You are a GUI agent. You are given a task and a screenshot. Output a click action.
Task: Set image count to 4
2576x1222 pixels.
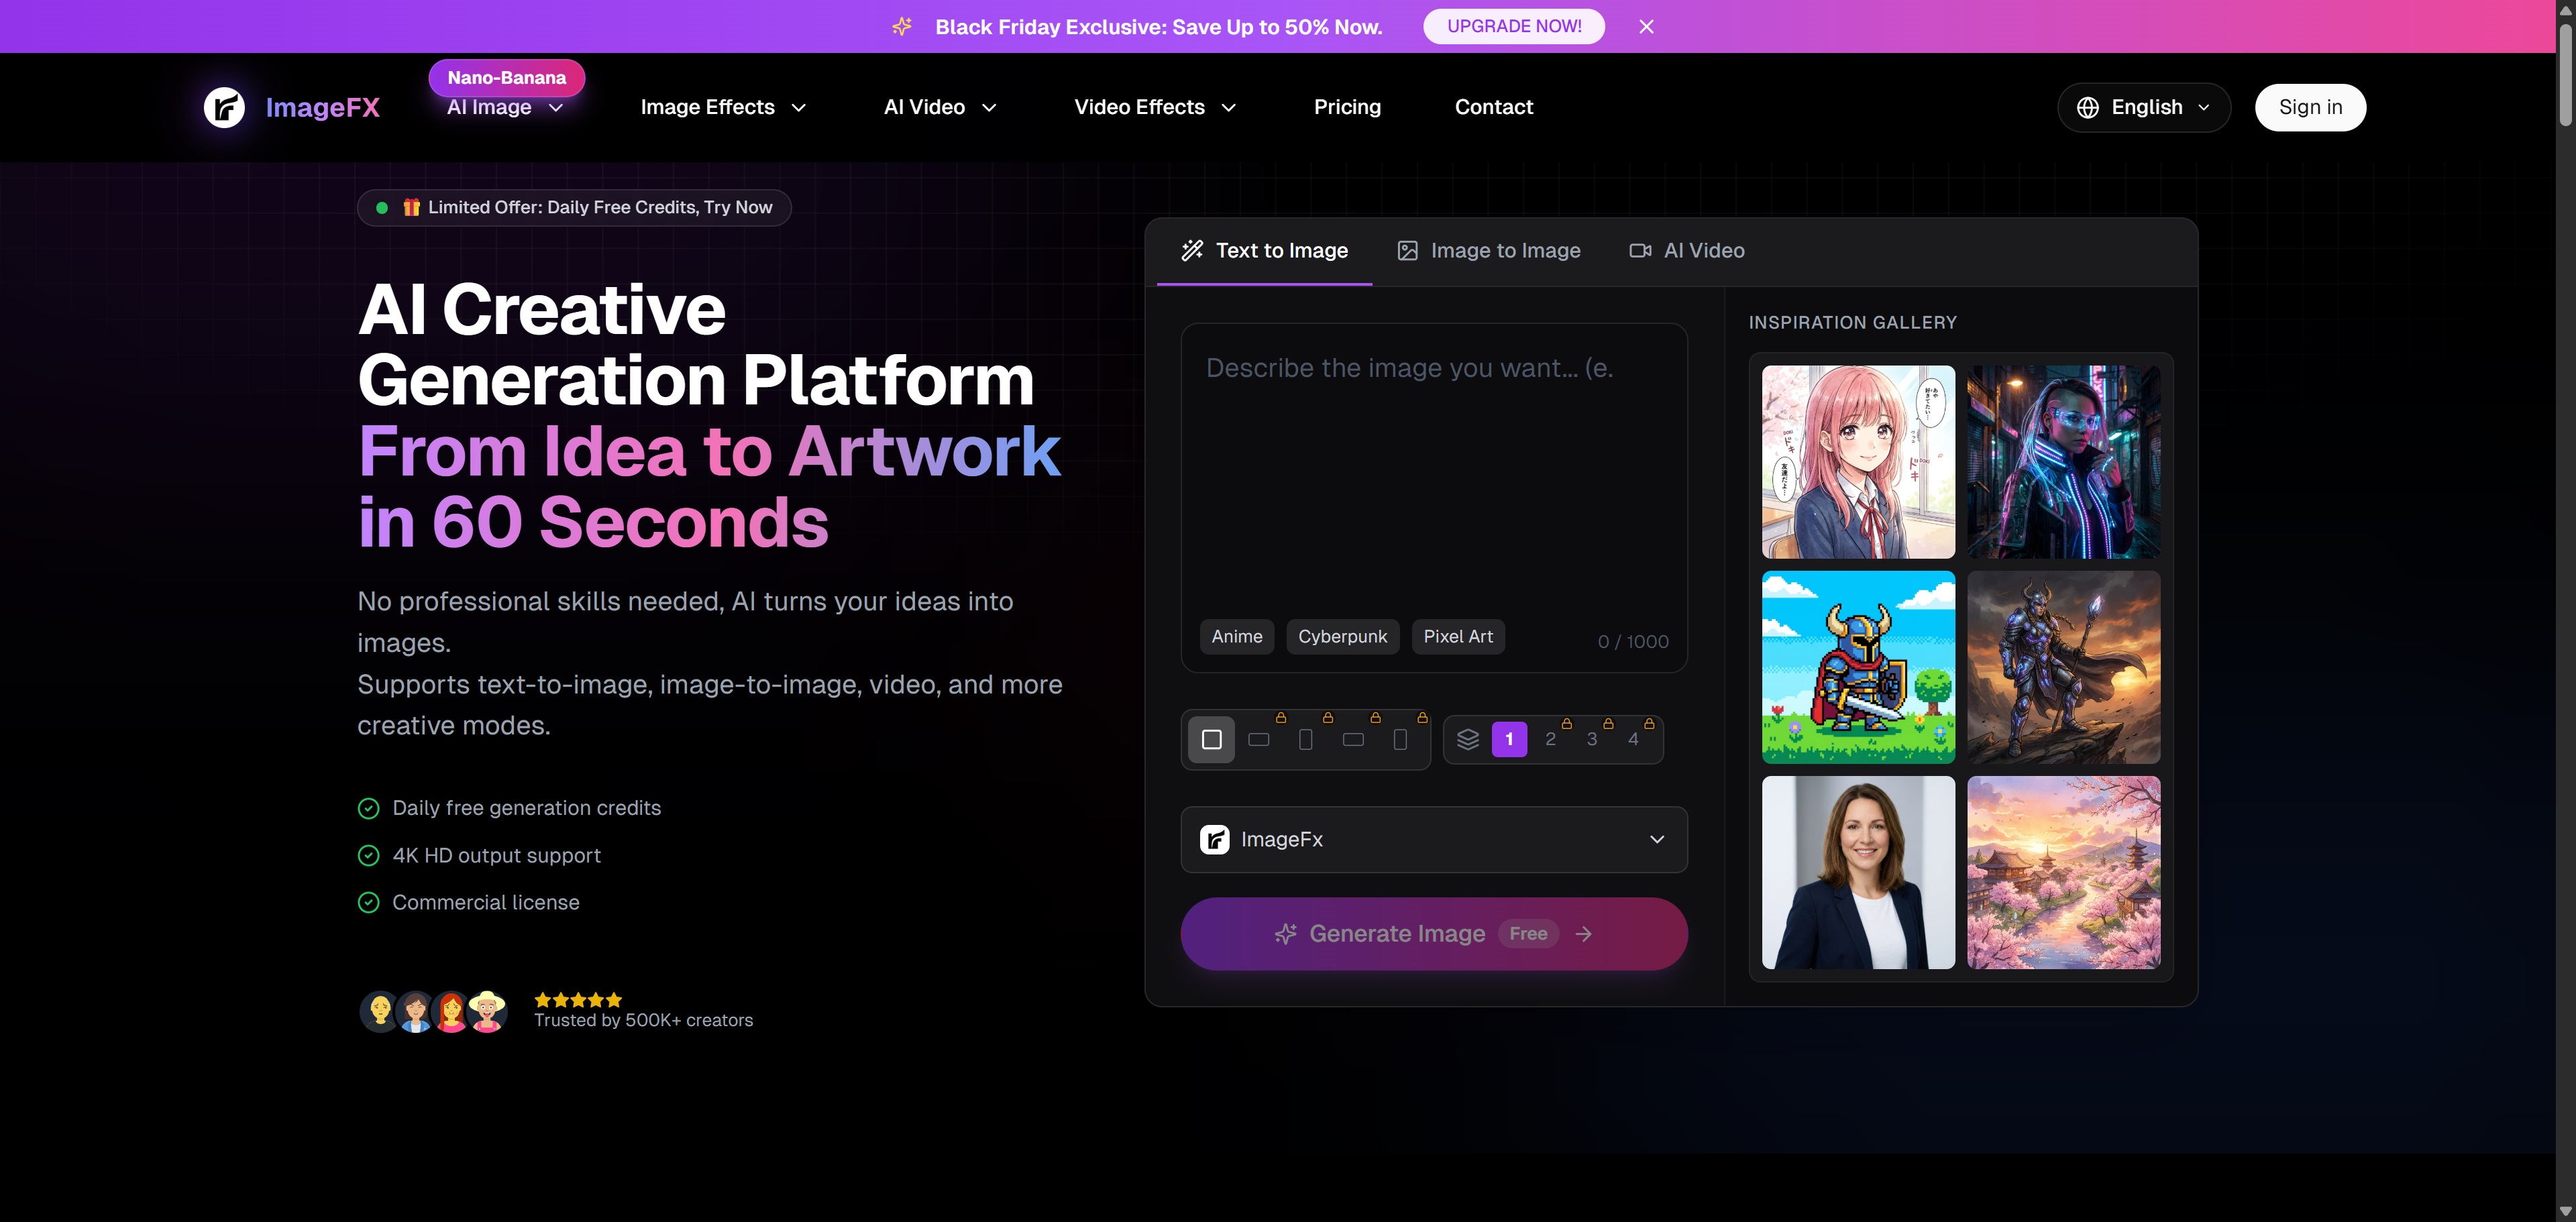(1633, 740)
